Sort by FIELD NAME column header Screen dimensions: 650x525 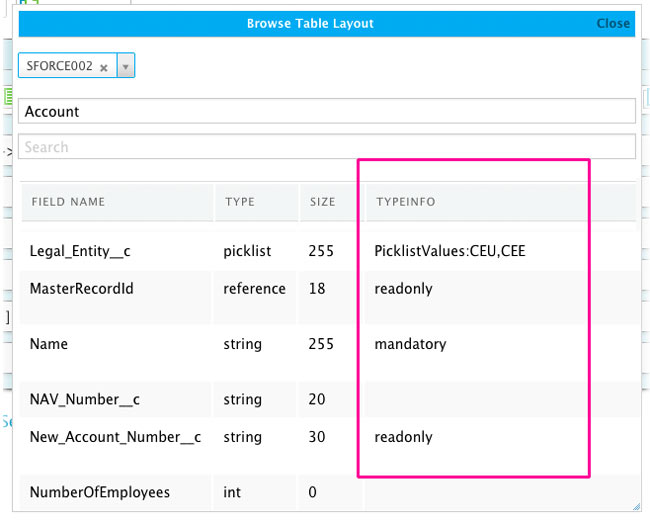tap(68, 202)
